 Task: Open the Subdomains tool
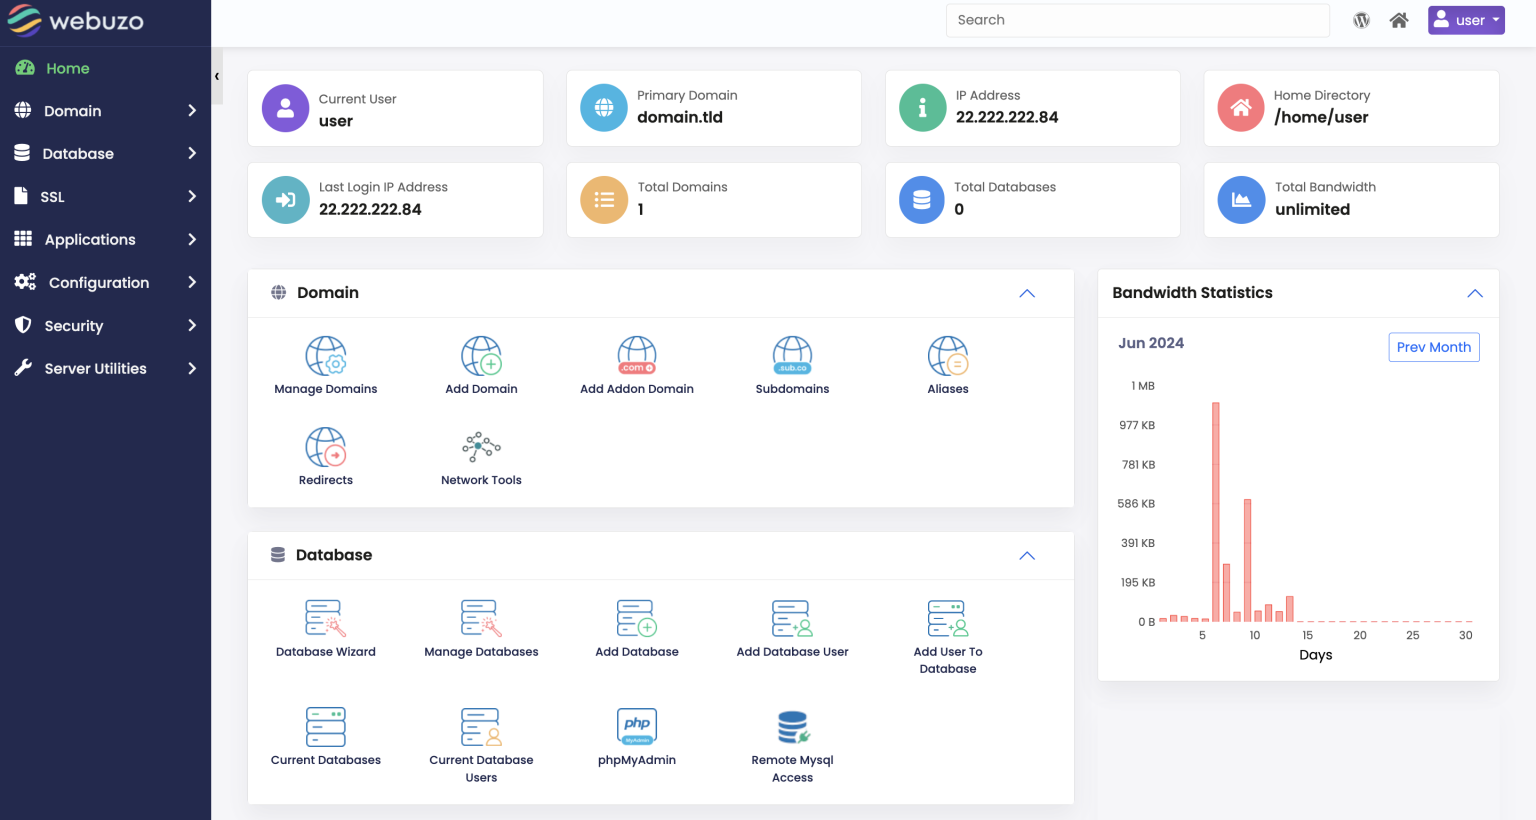click(792, 364)
